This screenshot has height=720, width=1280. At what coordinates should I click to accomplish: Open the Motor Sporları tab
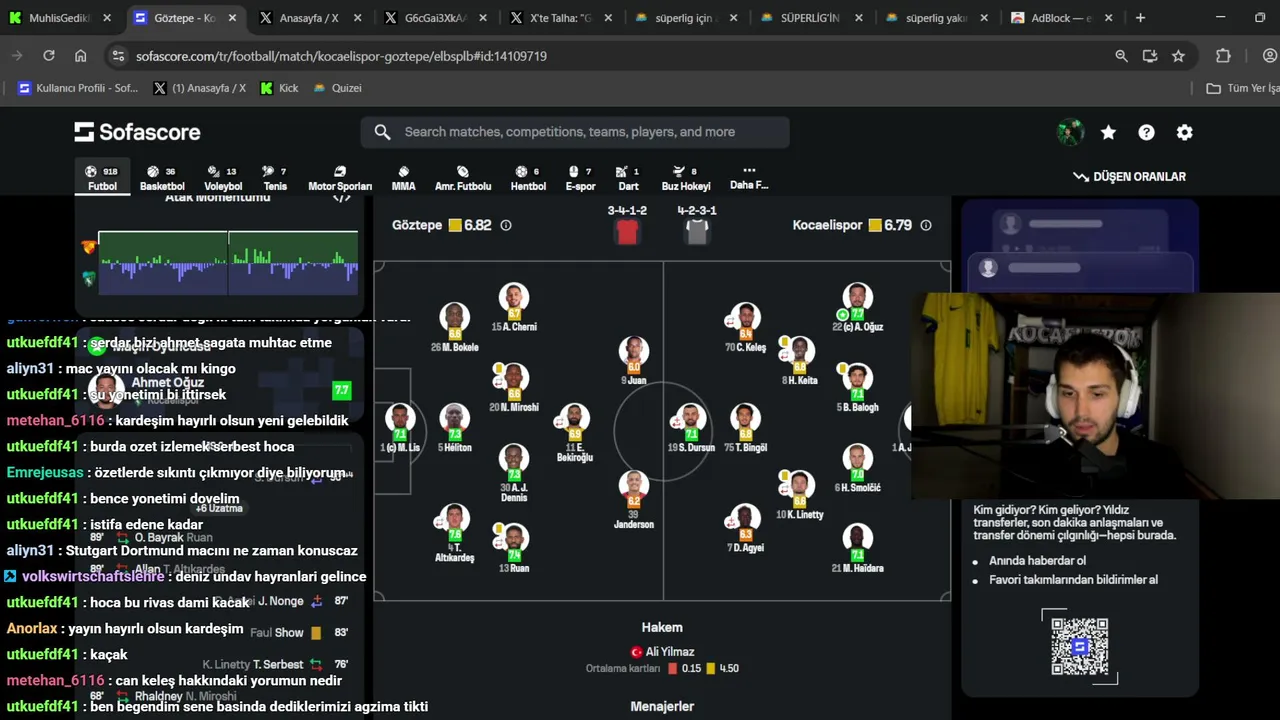pos(340,178)
